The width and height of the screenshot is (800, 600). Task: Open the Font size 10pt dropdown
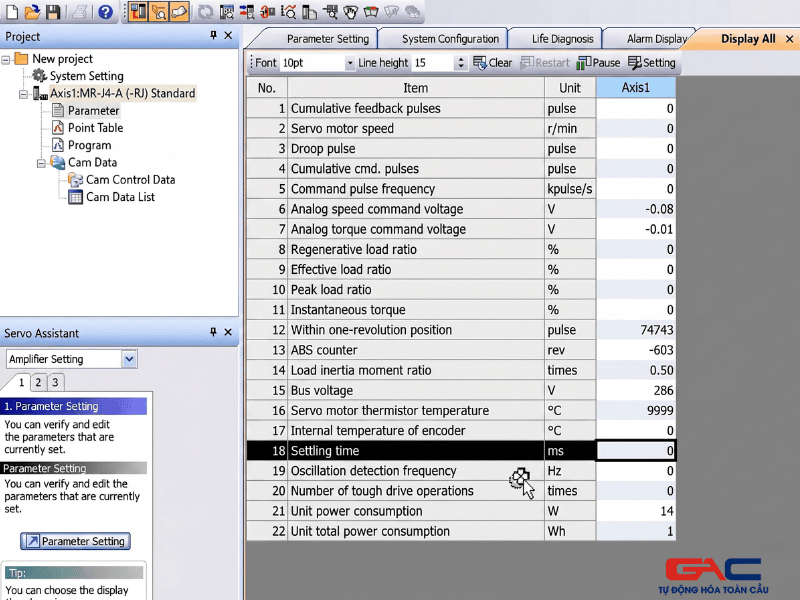tap(349, 63)
